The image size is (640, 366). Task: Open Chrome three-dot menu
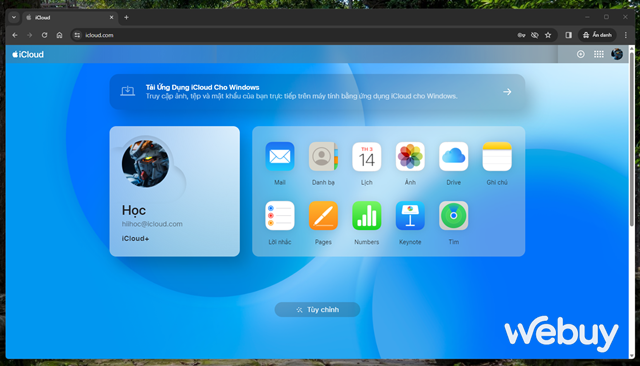626,35
